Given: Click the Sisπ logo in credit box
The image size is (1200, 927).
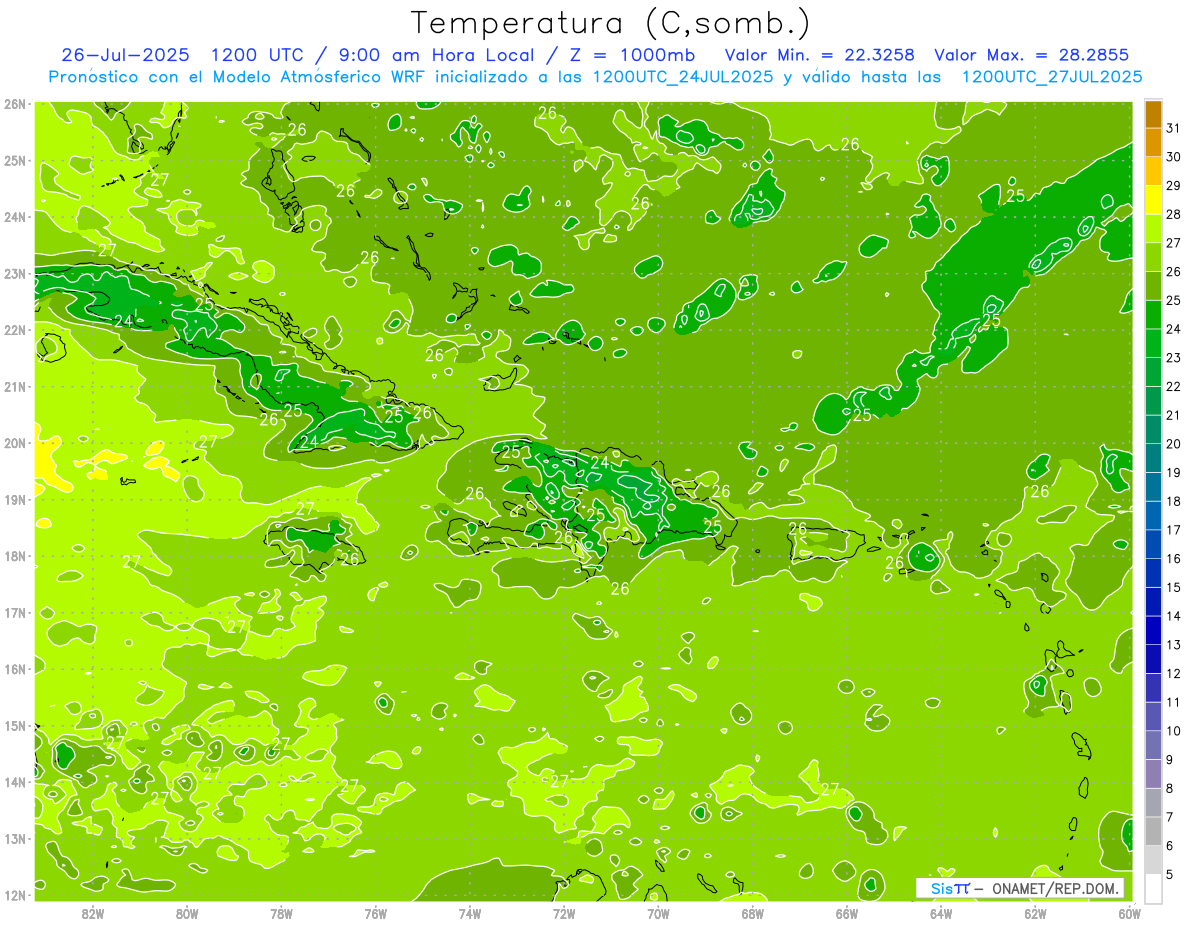Looking at the screenshot, I should click(950, 888).
